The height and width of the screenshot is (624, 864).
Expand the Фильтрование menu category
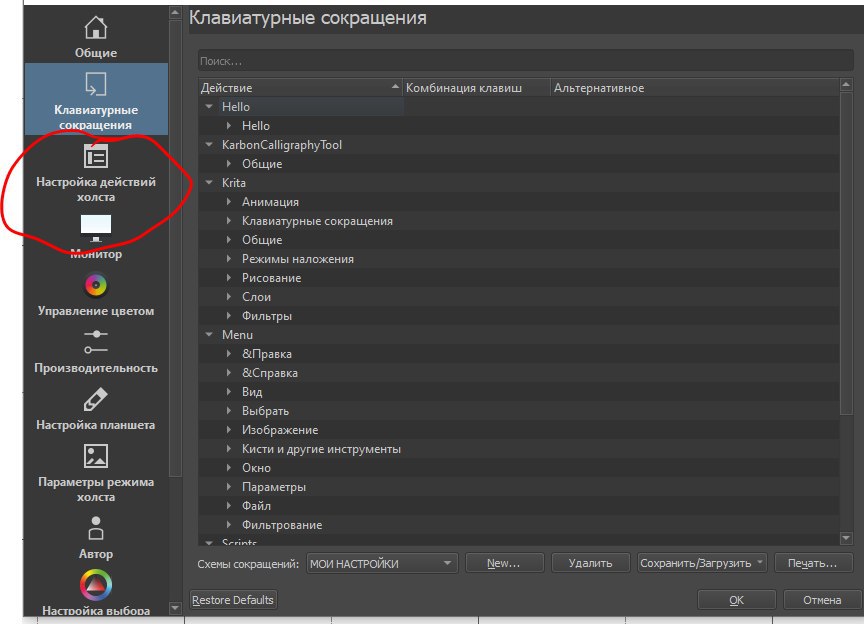(229, 525)
